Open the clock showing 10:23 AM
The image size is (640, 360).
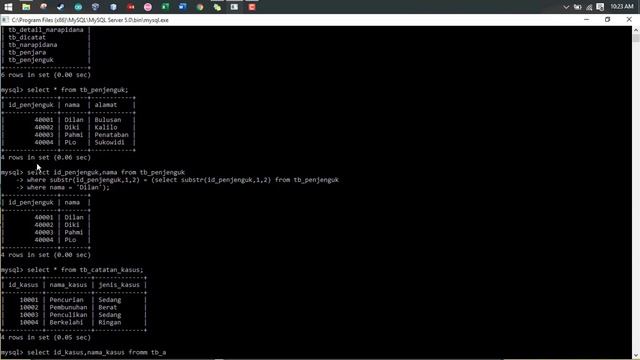pyautogui.click(x=622, y=7)
